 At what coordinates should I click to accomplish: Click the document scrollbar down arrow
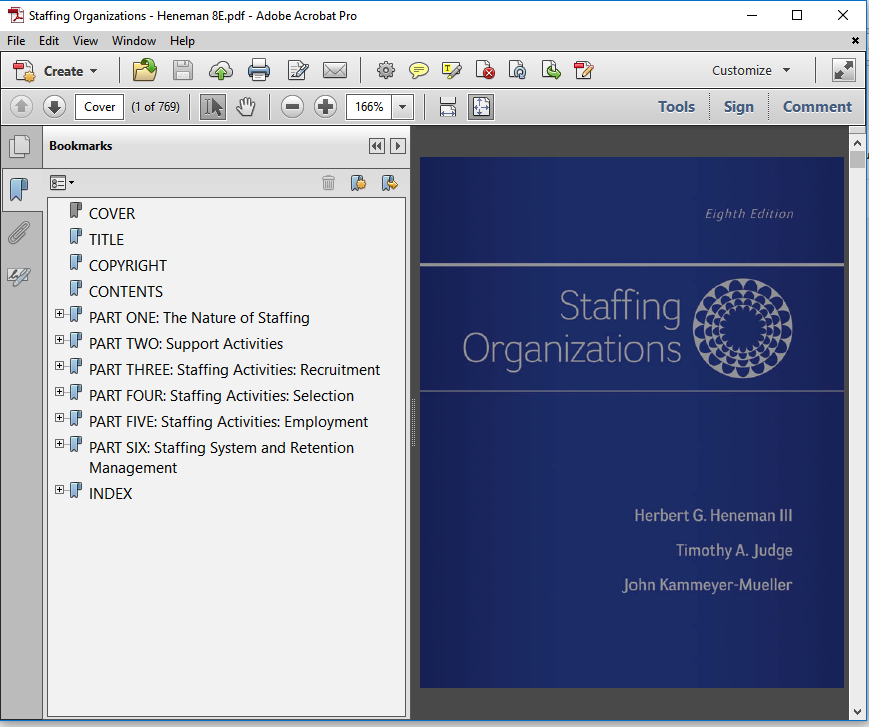point(857,711)
